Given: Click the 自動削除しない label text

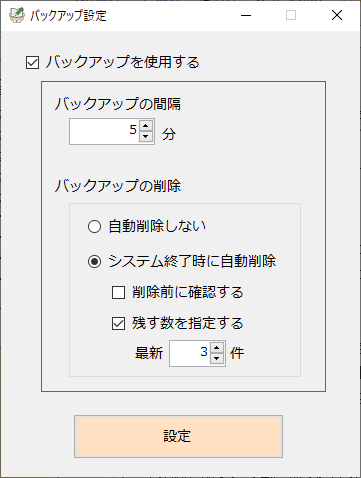Looking at the screenshot, I should 157,227.
